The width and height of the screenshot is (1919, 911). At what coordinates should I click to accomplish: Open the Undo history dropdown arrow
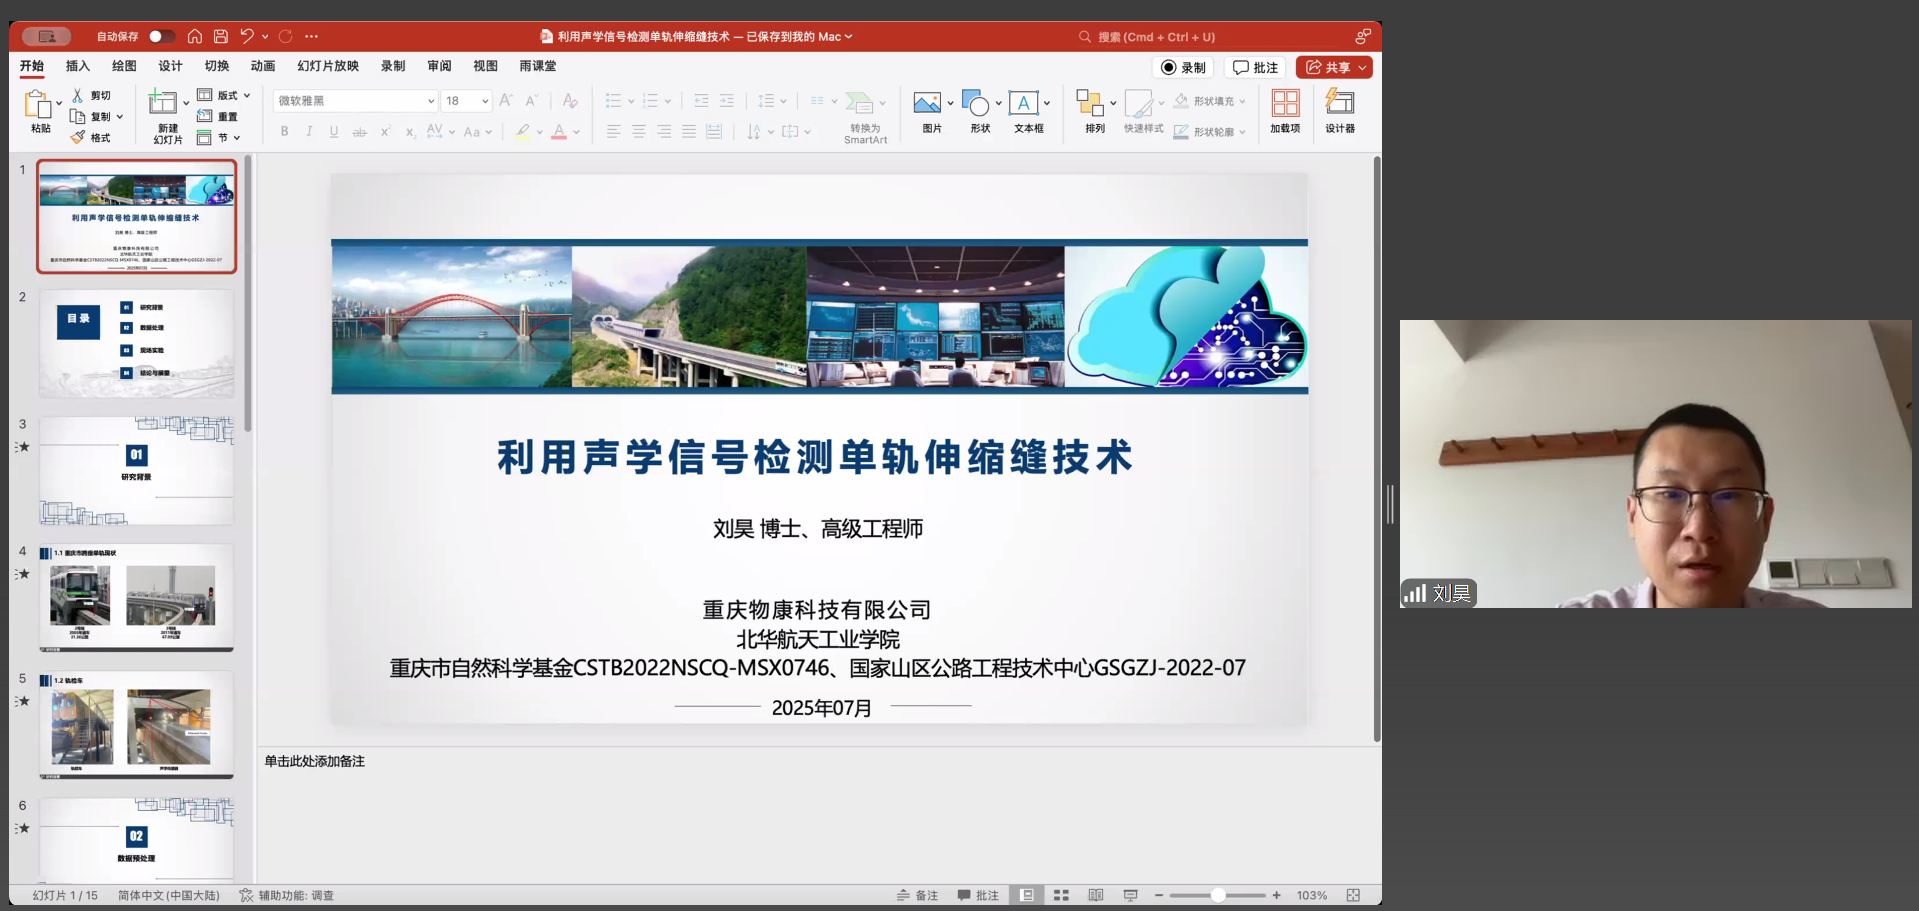(x=265, y=37)
